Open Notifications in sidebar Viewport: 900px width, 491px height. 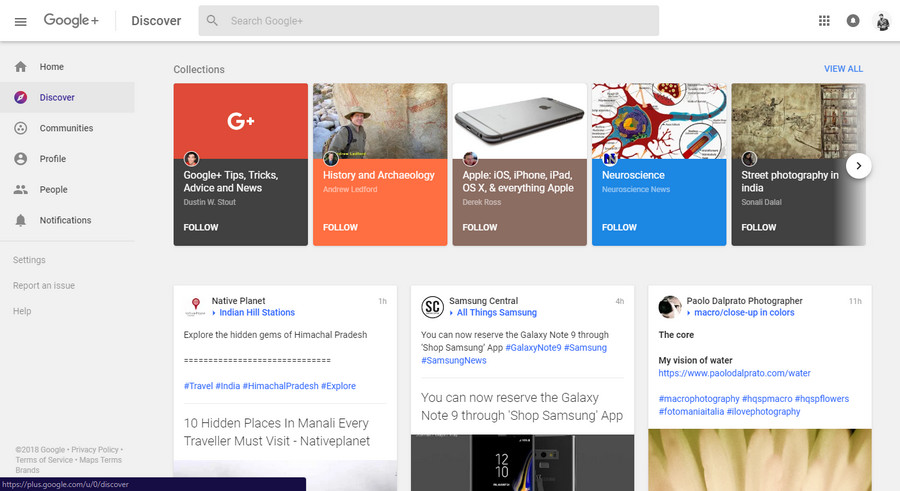tap(67, 220)
